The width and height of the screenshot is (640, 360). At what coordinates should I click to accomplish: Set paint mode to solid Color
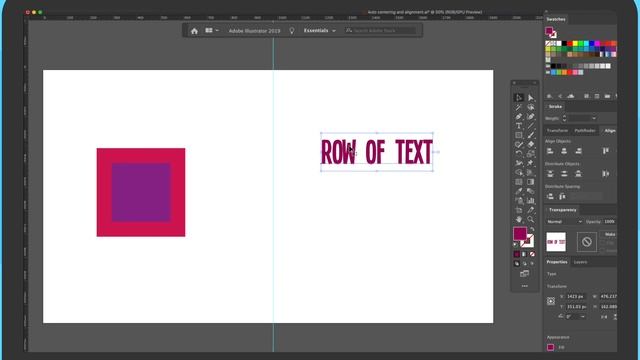tap(517, 254)
